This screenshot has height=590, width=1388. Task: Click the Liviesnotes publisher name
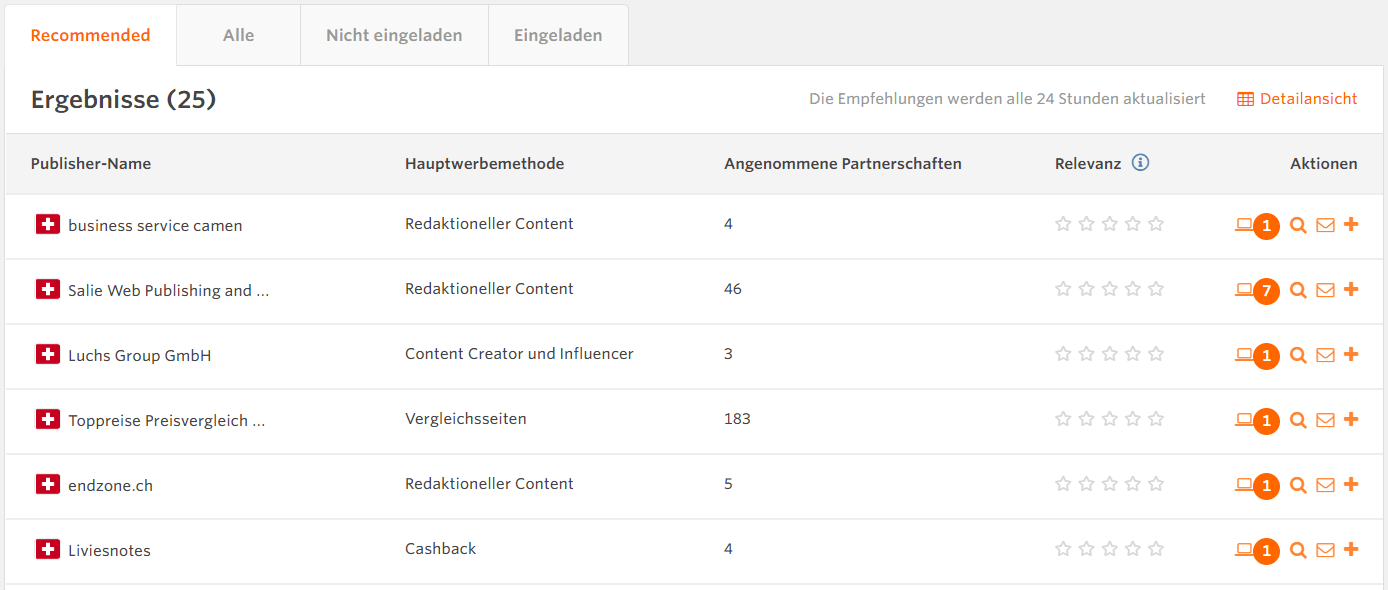point(109,551)
